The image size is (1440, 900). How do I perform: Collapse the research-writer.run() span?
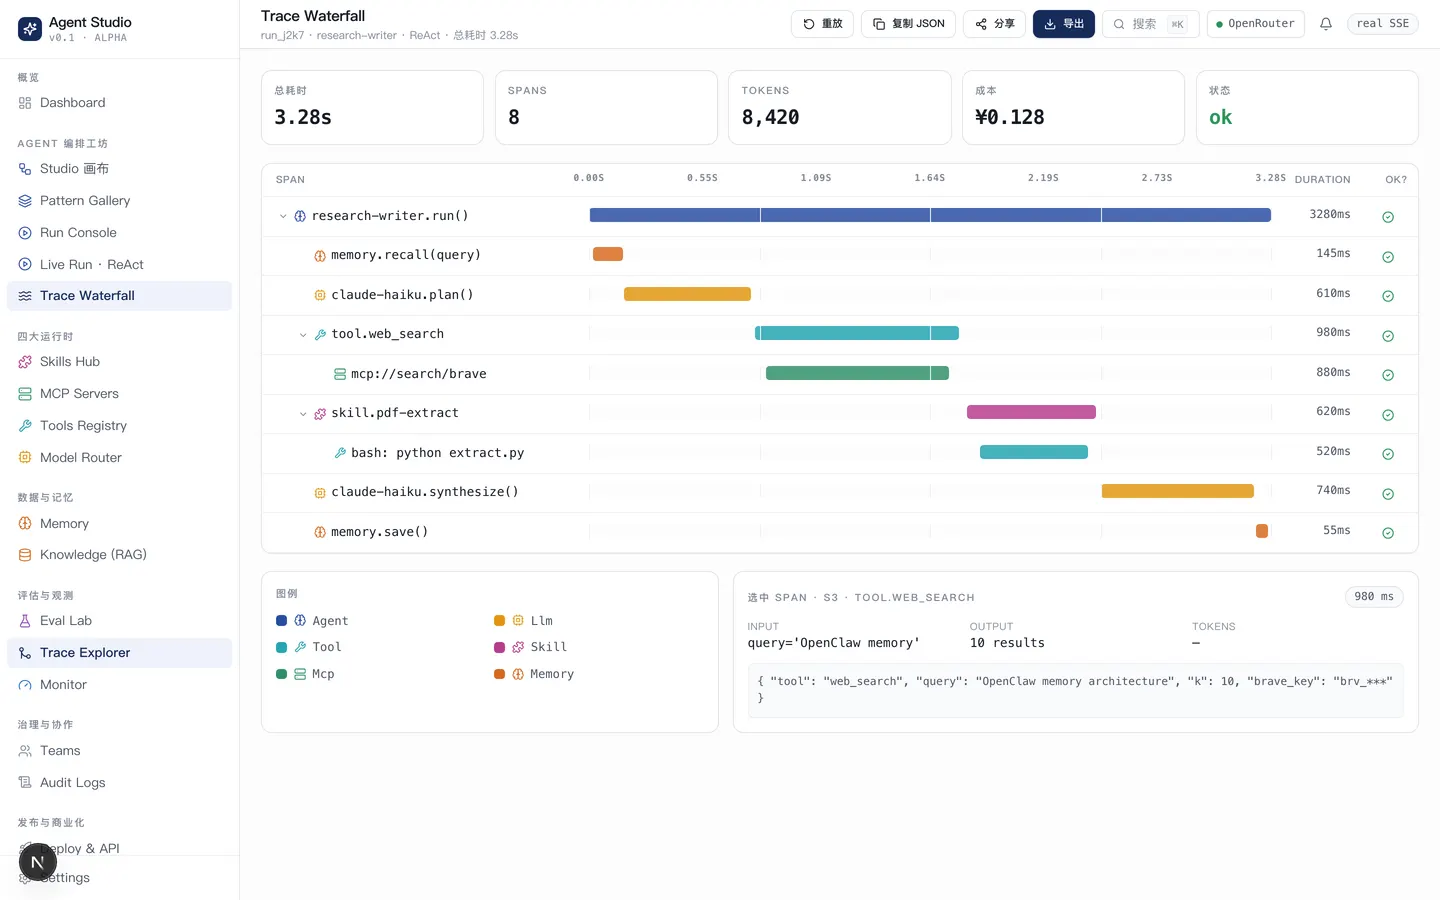tap(283, 216)
